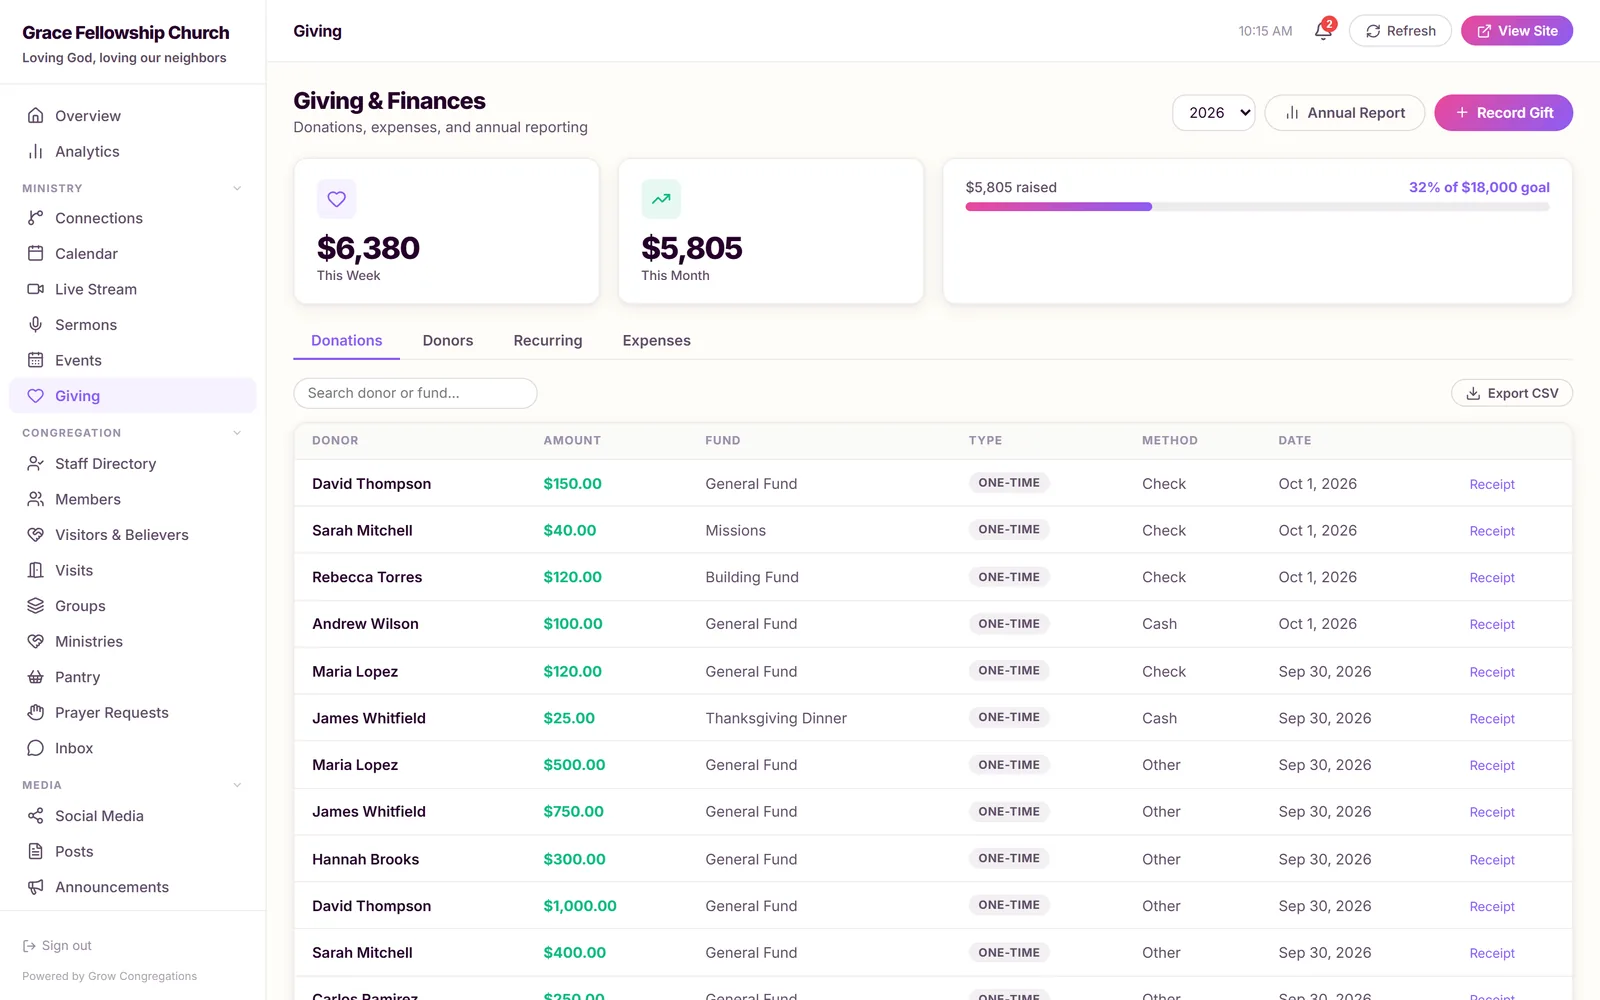Open Sermons microphone icon
1600x1000 pixels.
pos(36,325)
